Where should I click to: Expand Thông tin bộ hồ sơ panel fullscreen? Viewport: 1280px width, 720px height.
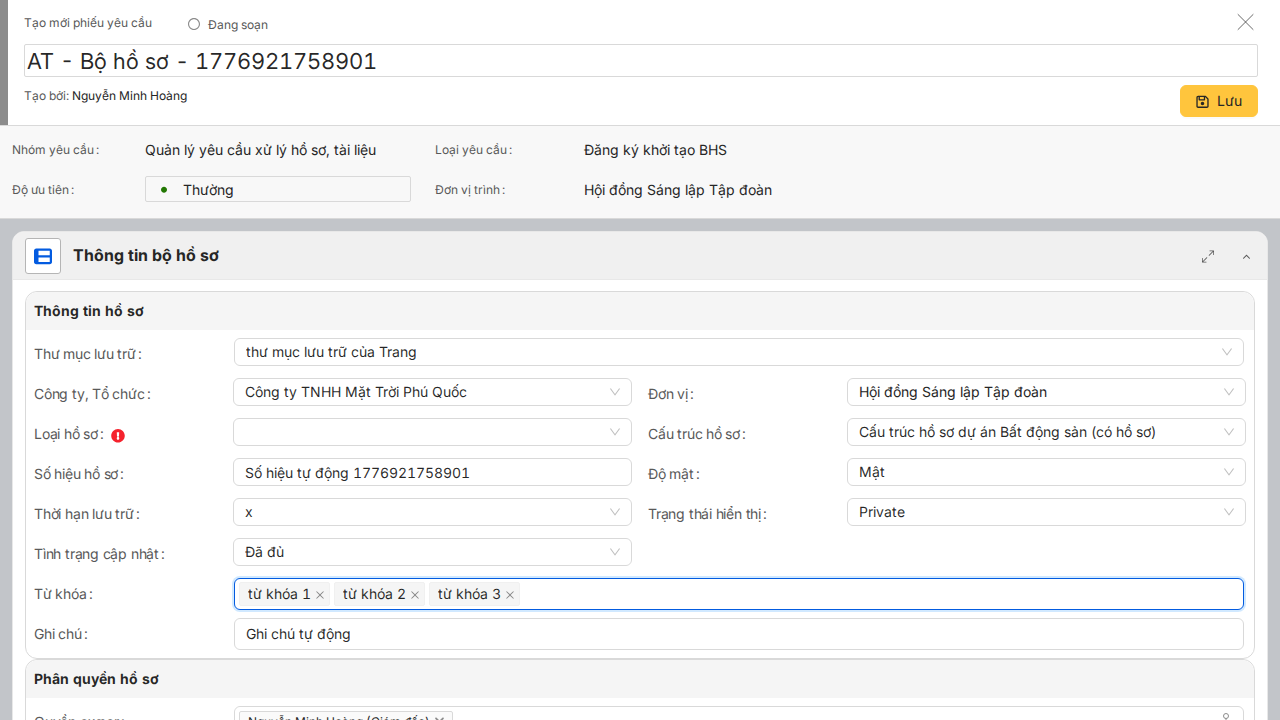point(1208,257)
